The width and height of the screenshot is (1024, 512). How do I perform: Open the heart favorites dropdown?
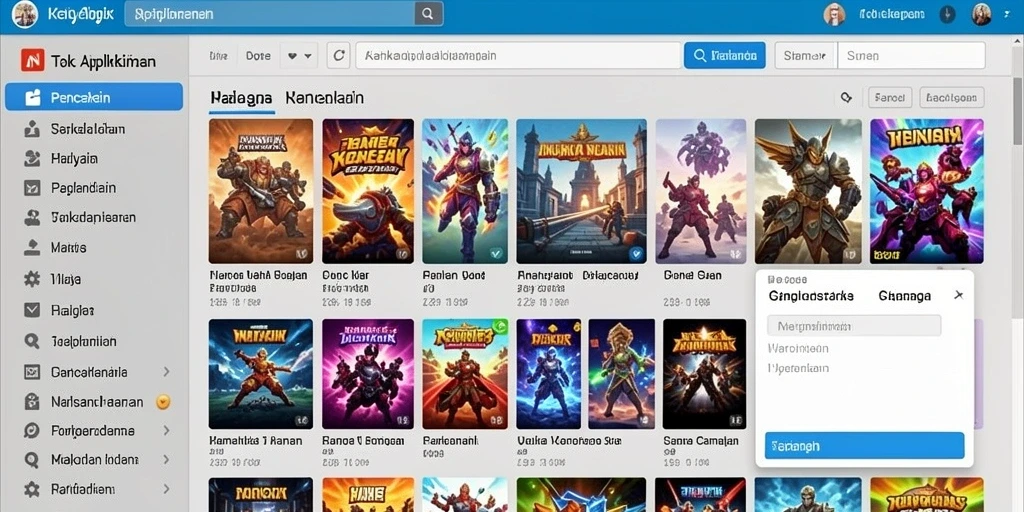point(299,56)
